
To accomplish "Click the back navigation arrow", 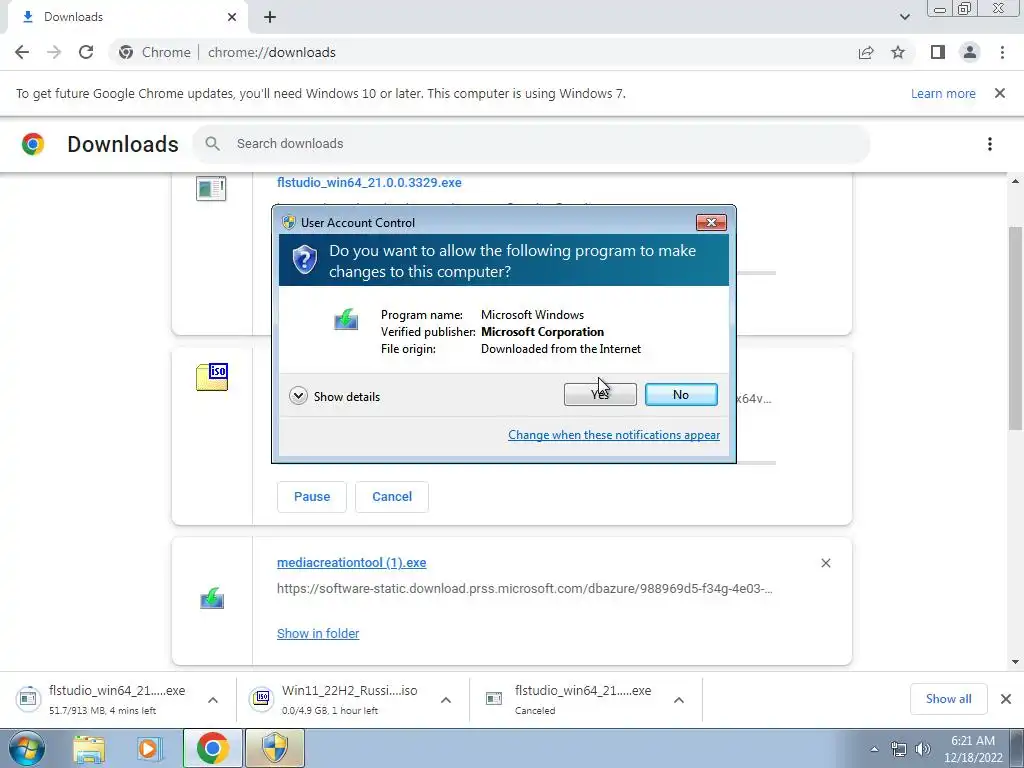I will click(x=22, y=52).
